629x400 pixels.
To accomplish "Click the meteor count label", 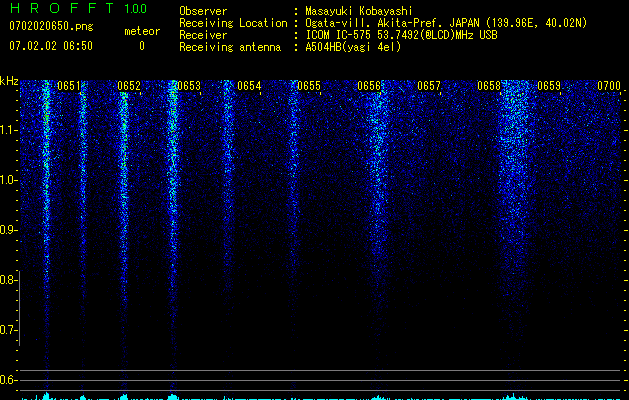I will pyautogui.click(x=142, y=31).
